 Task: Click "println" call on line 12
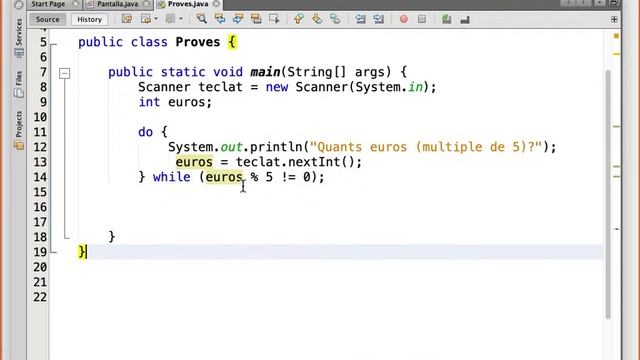(276, 147)
